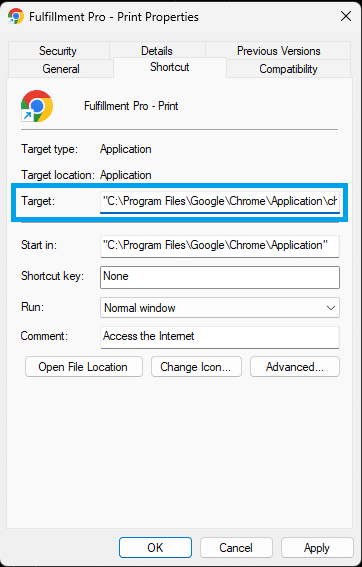
Task: Click Open File Location button
Action: [84, 367]
